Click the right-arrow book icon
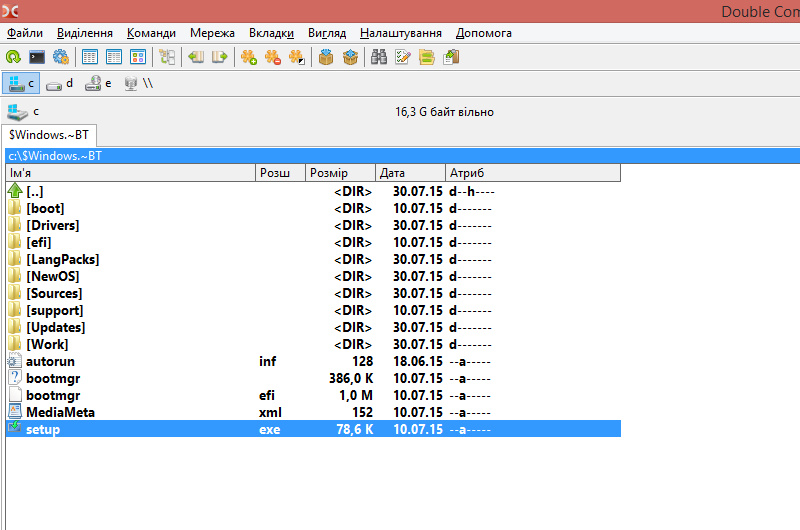This screenshot has height=530, width=800. (219, 57)
